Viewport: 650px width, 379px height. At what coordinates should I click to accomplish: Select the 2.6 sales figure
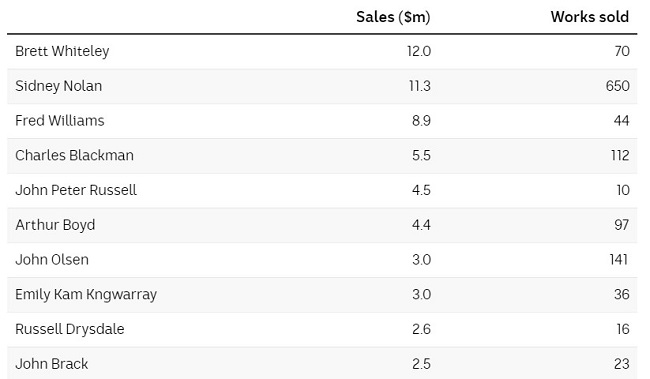[421, 329]
